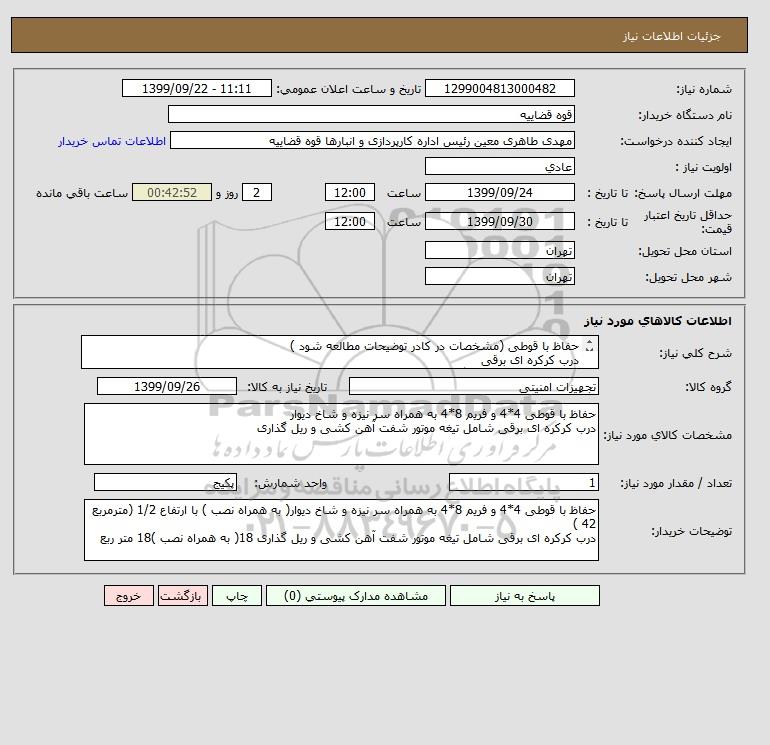
Task: Click the announcement date field 1399/09/22 - 11:11
Action: click(196, 89)
